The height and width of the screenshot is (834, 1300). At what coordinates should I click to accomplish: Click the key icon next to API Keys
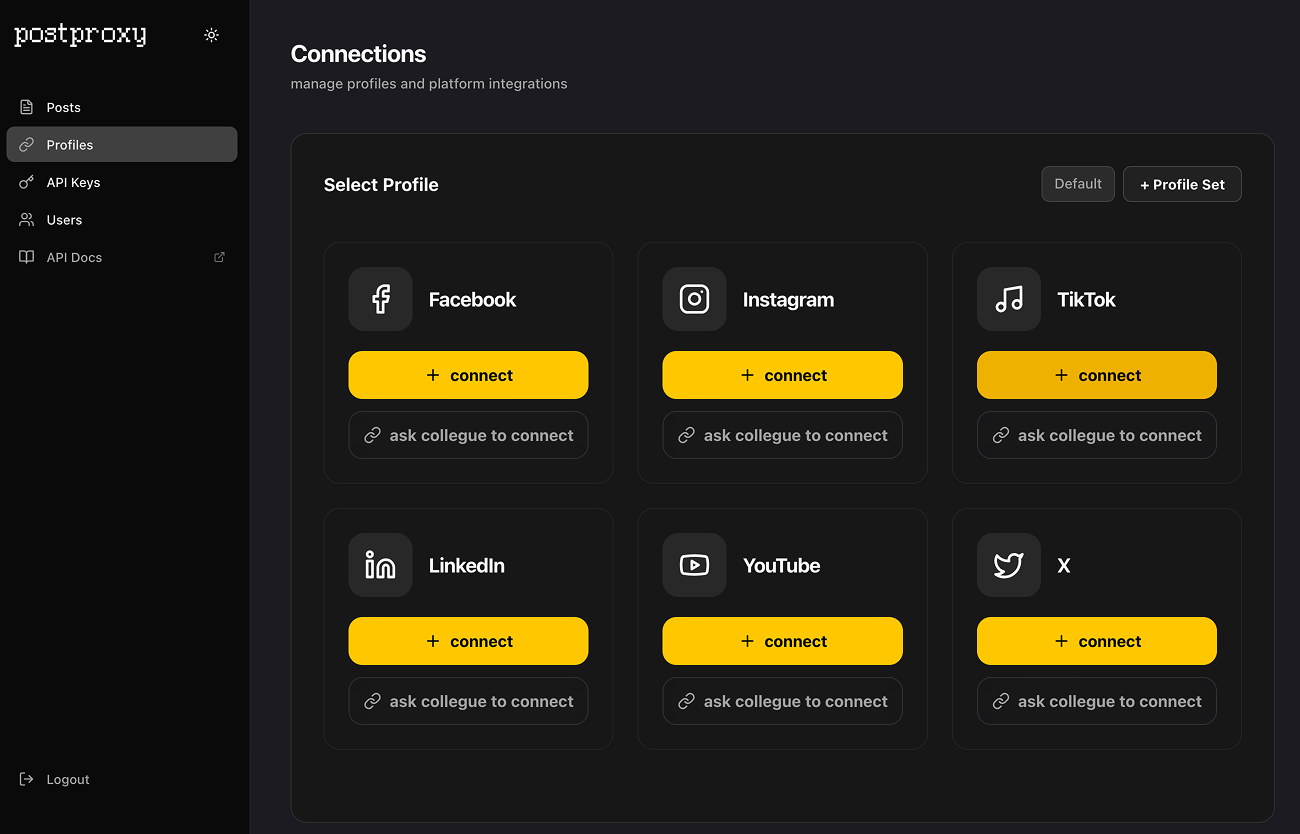(24, 182)
